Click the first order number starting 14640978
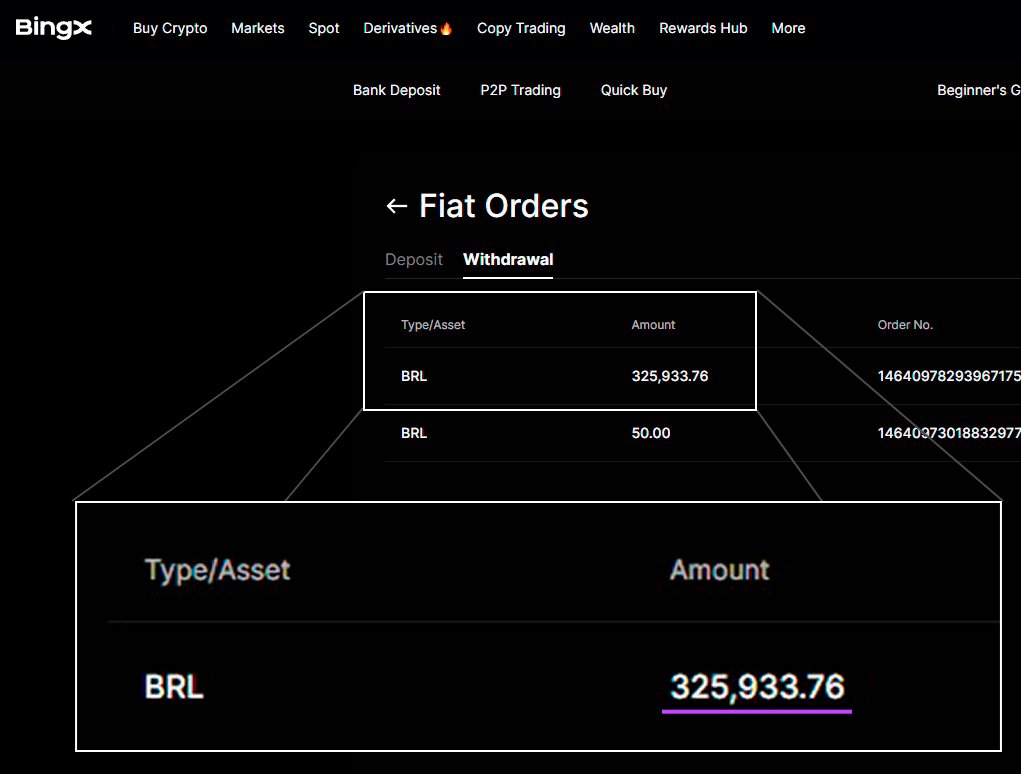Viewport: 1021px width, 774px height. tap(949, 376)
